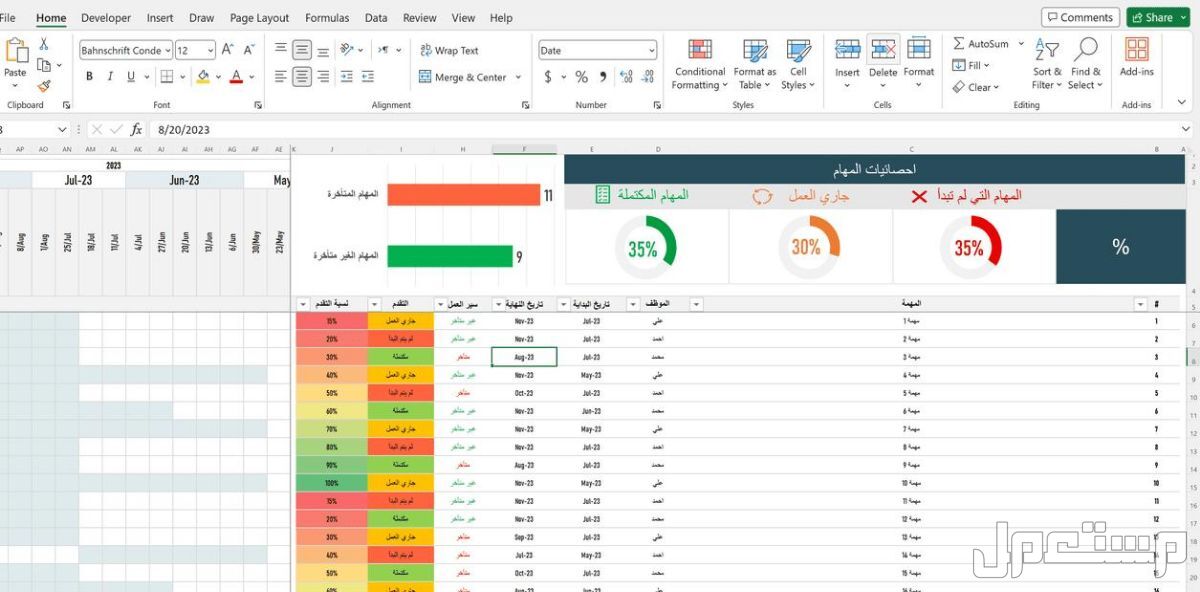
Task: Click the Orientation text angle icon
Action: (347, 50)
